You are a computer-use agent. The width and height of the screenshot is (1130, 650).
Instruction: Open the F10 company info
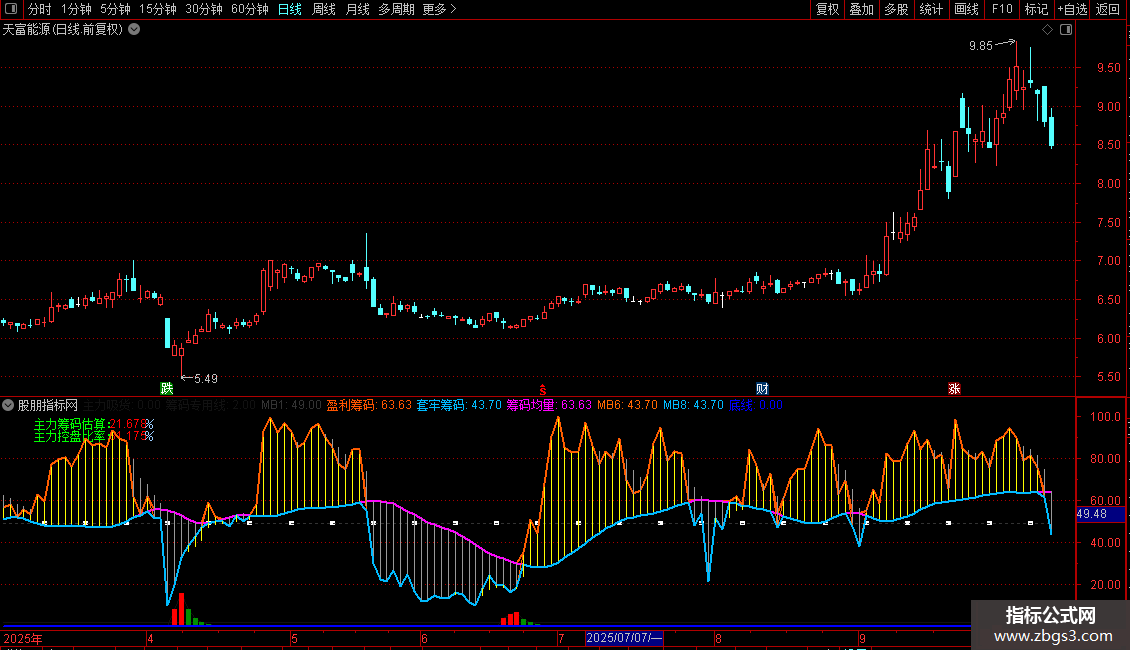[1001, 9]
